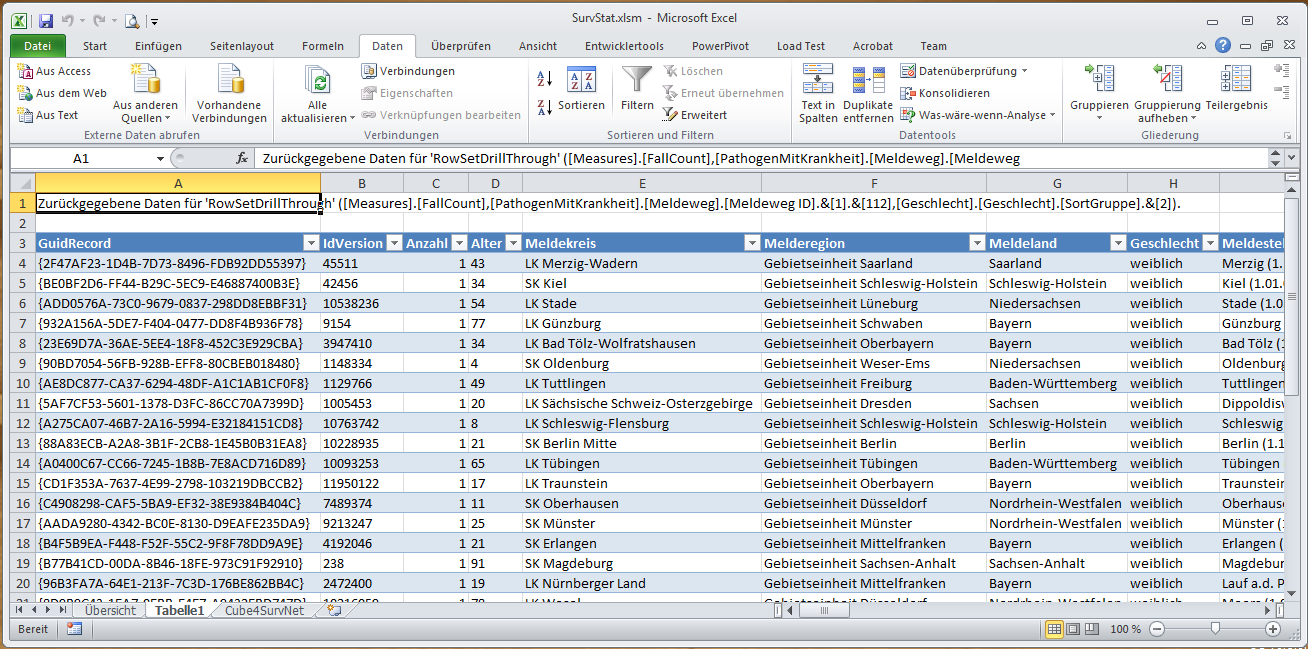The image size is (1308, 649).
Task: Open Text in Spalten tool
Action: tap(818, 82)
